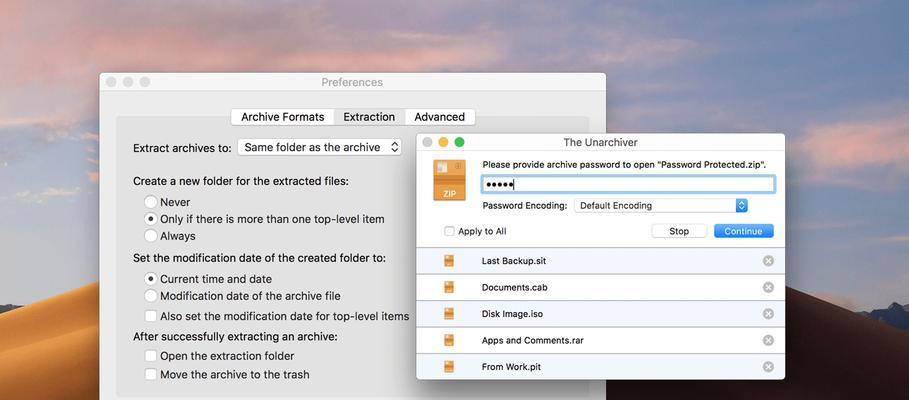This screenshot has width=909, height=400.
Task: Enable Move the archive to the trash
Action: (x=151, y=374)
